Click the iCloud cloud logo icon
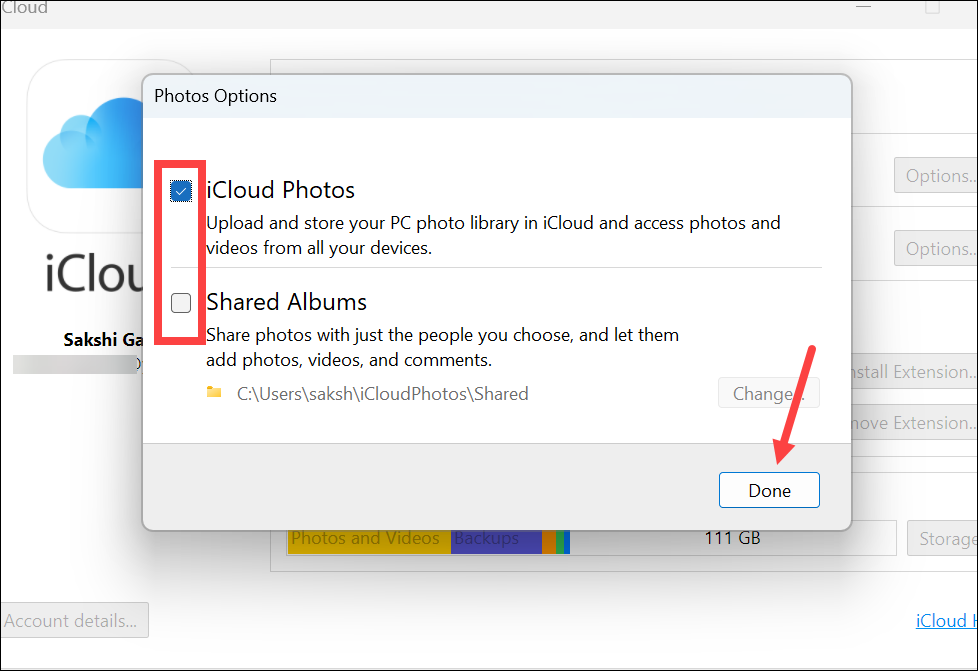This screenshot has height=671, width=978. [94, 143]
